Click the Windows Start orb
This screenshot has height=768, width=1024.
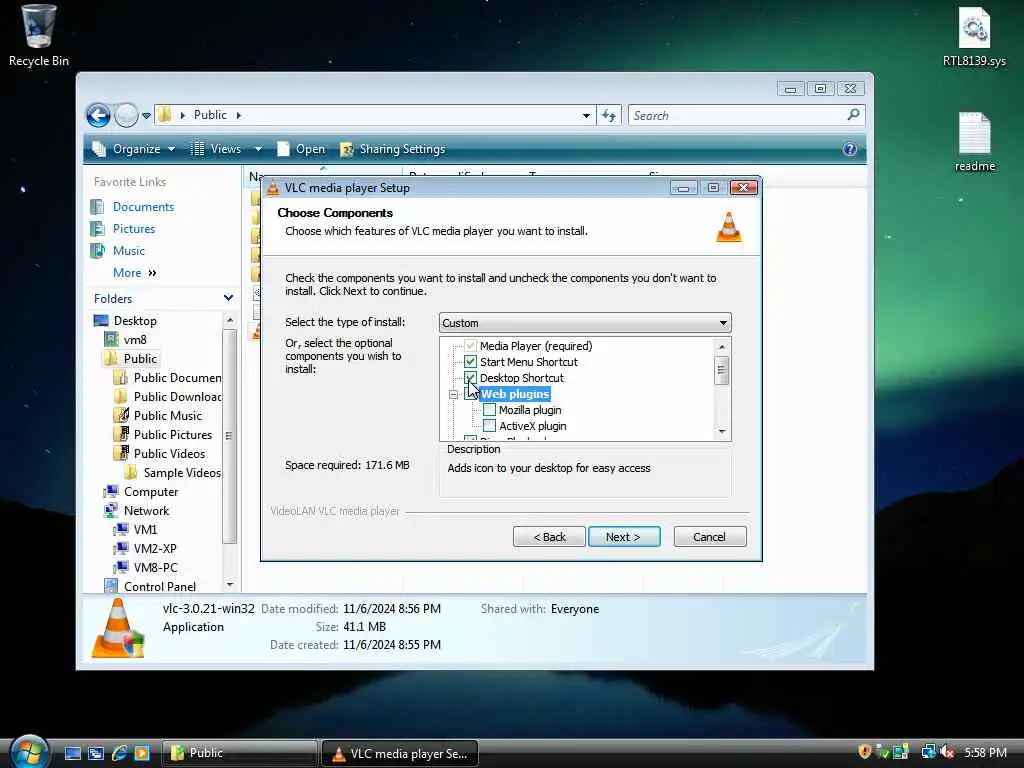29,752
